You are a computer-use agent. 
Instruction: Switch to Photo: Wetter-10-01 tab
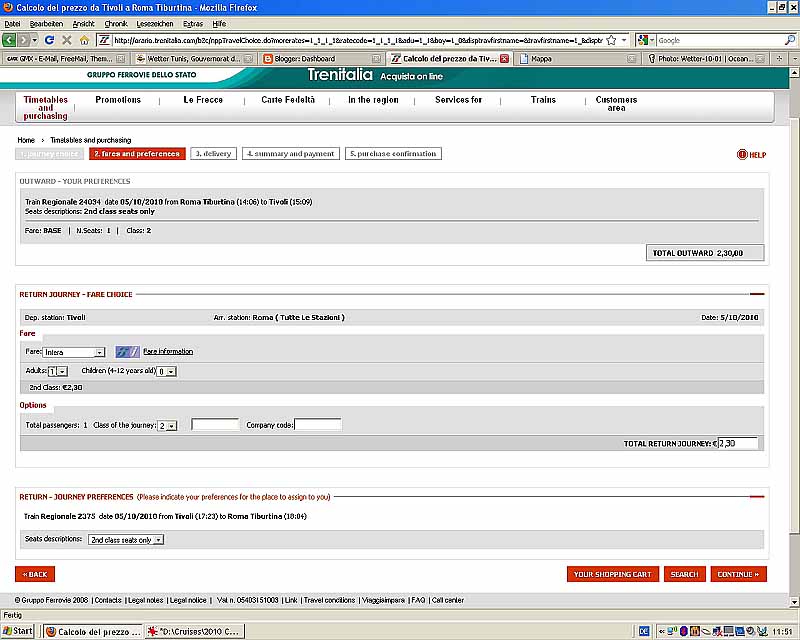coord(705,59)
